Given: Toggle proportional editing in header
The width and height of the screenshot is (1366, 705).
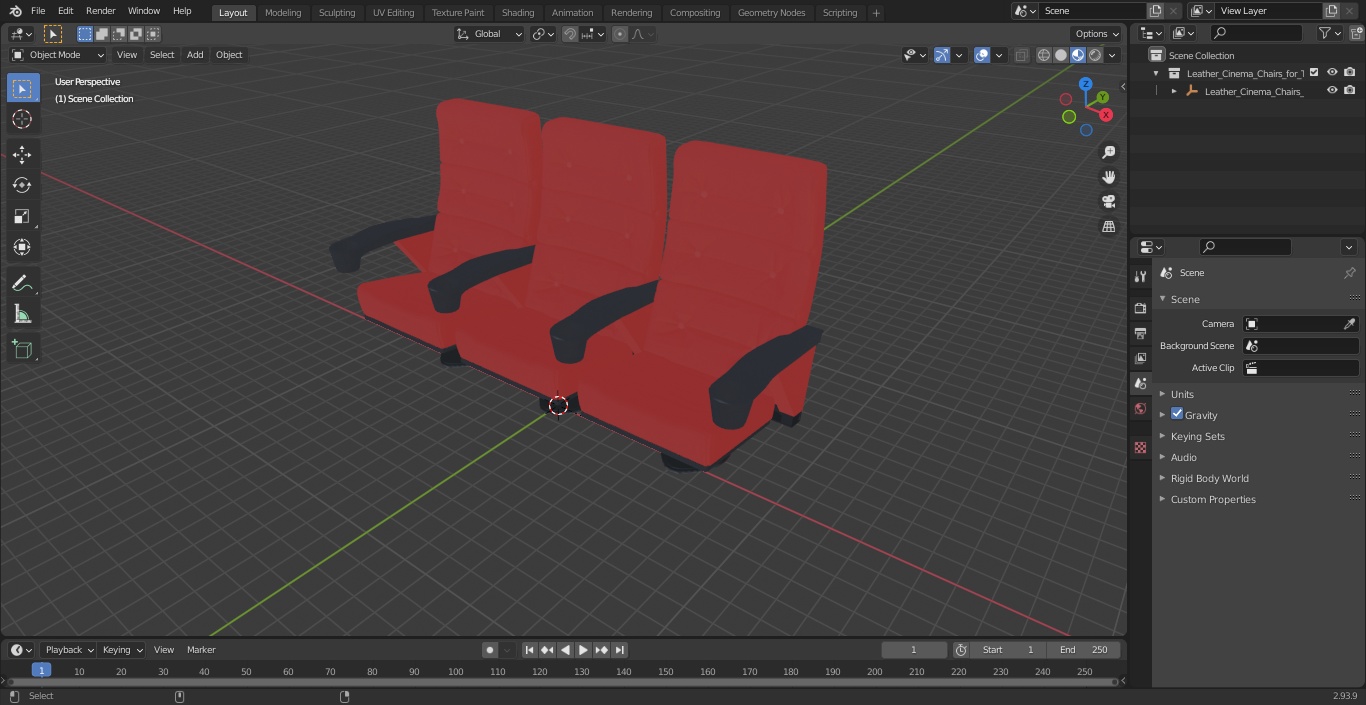Looking at the screenshot, I should click(620, 34).
